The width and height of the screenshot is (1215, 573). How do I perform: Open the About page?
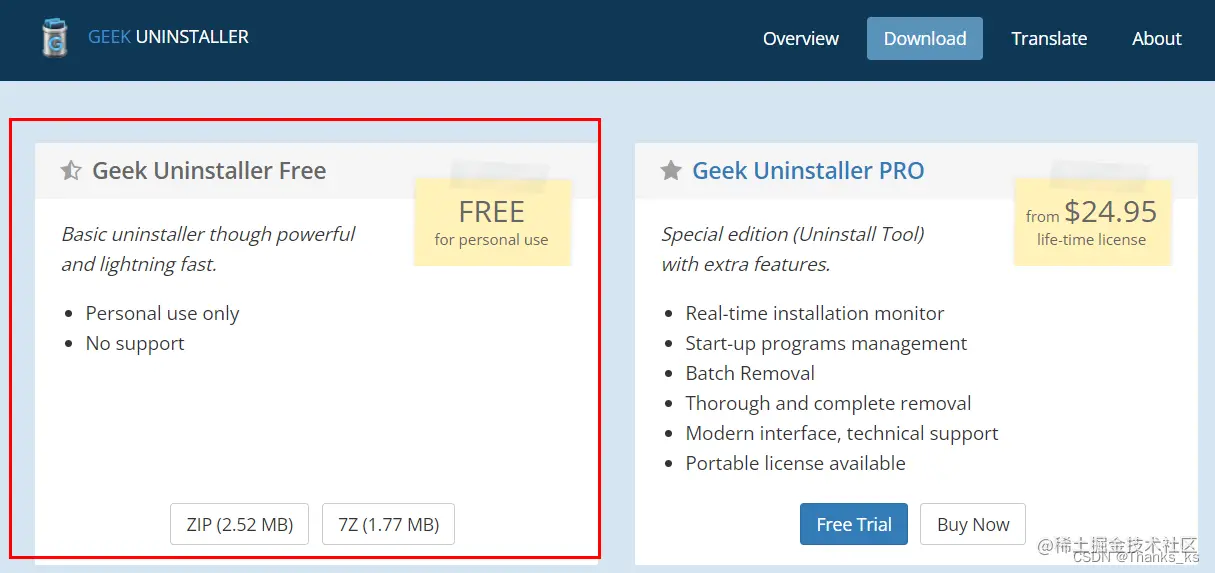click(x=1157, y=38)
